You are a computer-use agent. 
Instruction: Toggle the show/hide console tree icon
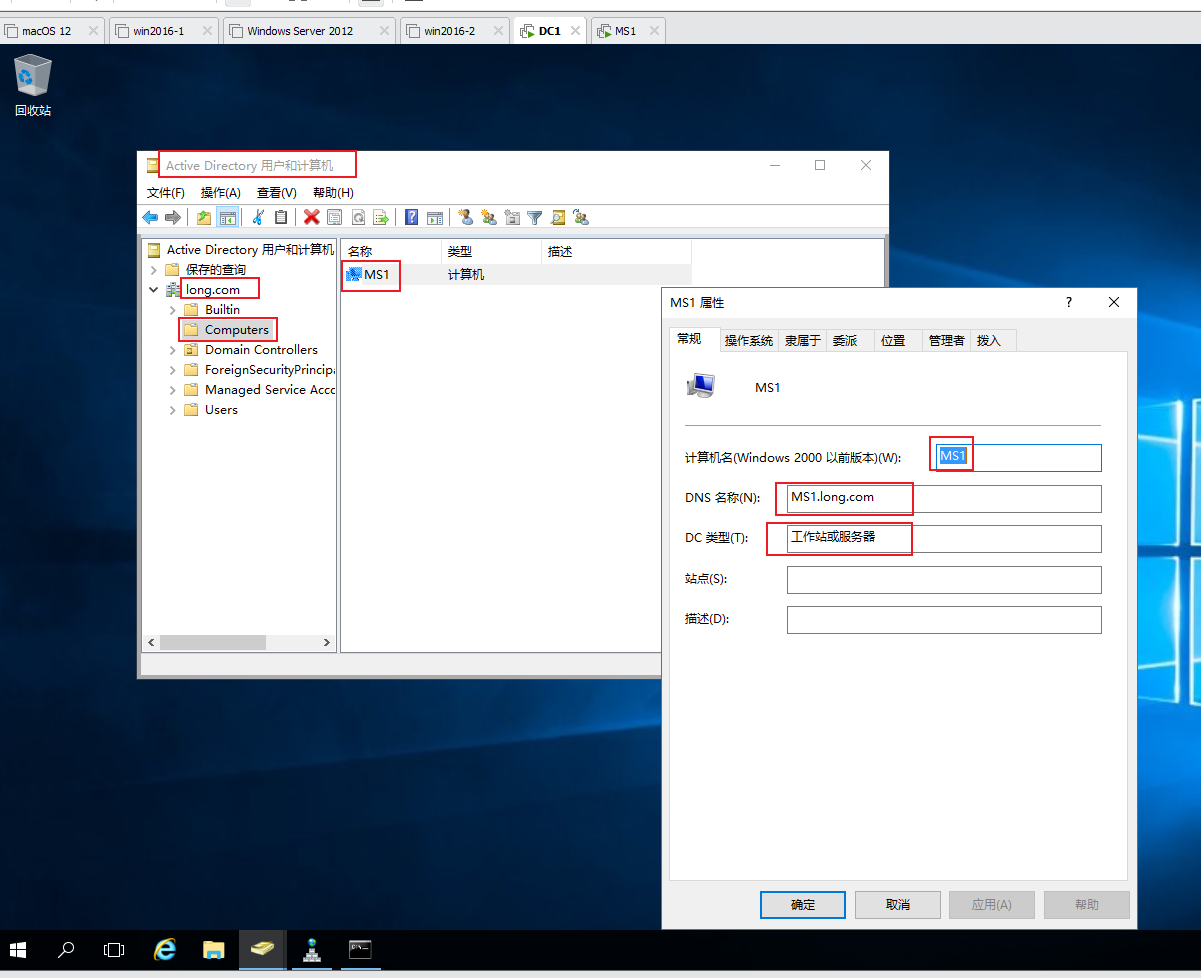pyautogui.click(x=227, y=217)
